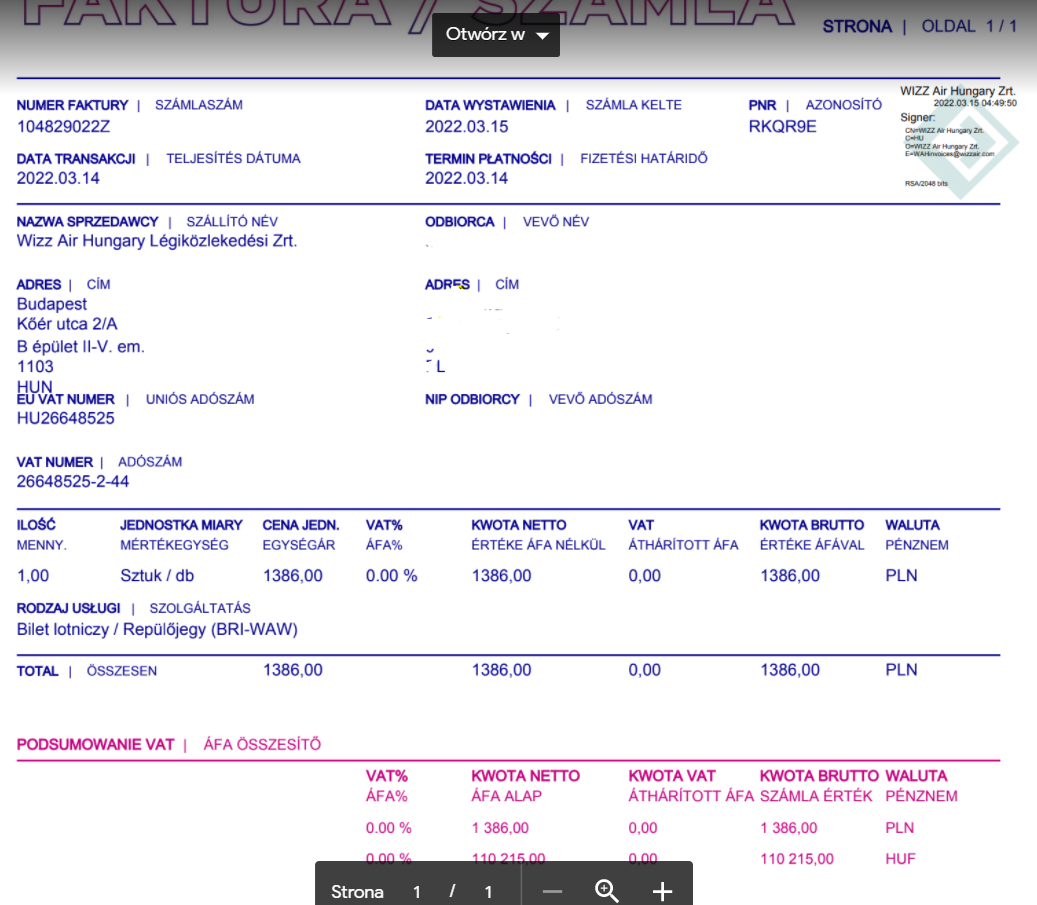The image size is (1037, 905).
Task: Select address line Kőér utca 2/A
Action: [x=67, y=324]
